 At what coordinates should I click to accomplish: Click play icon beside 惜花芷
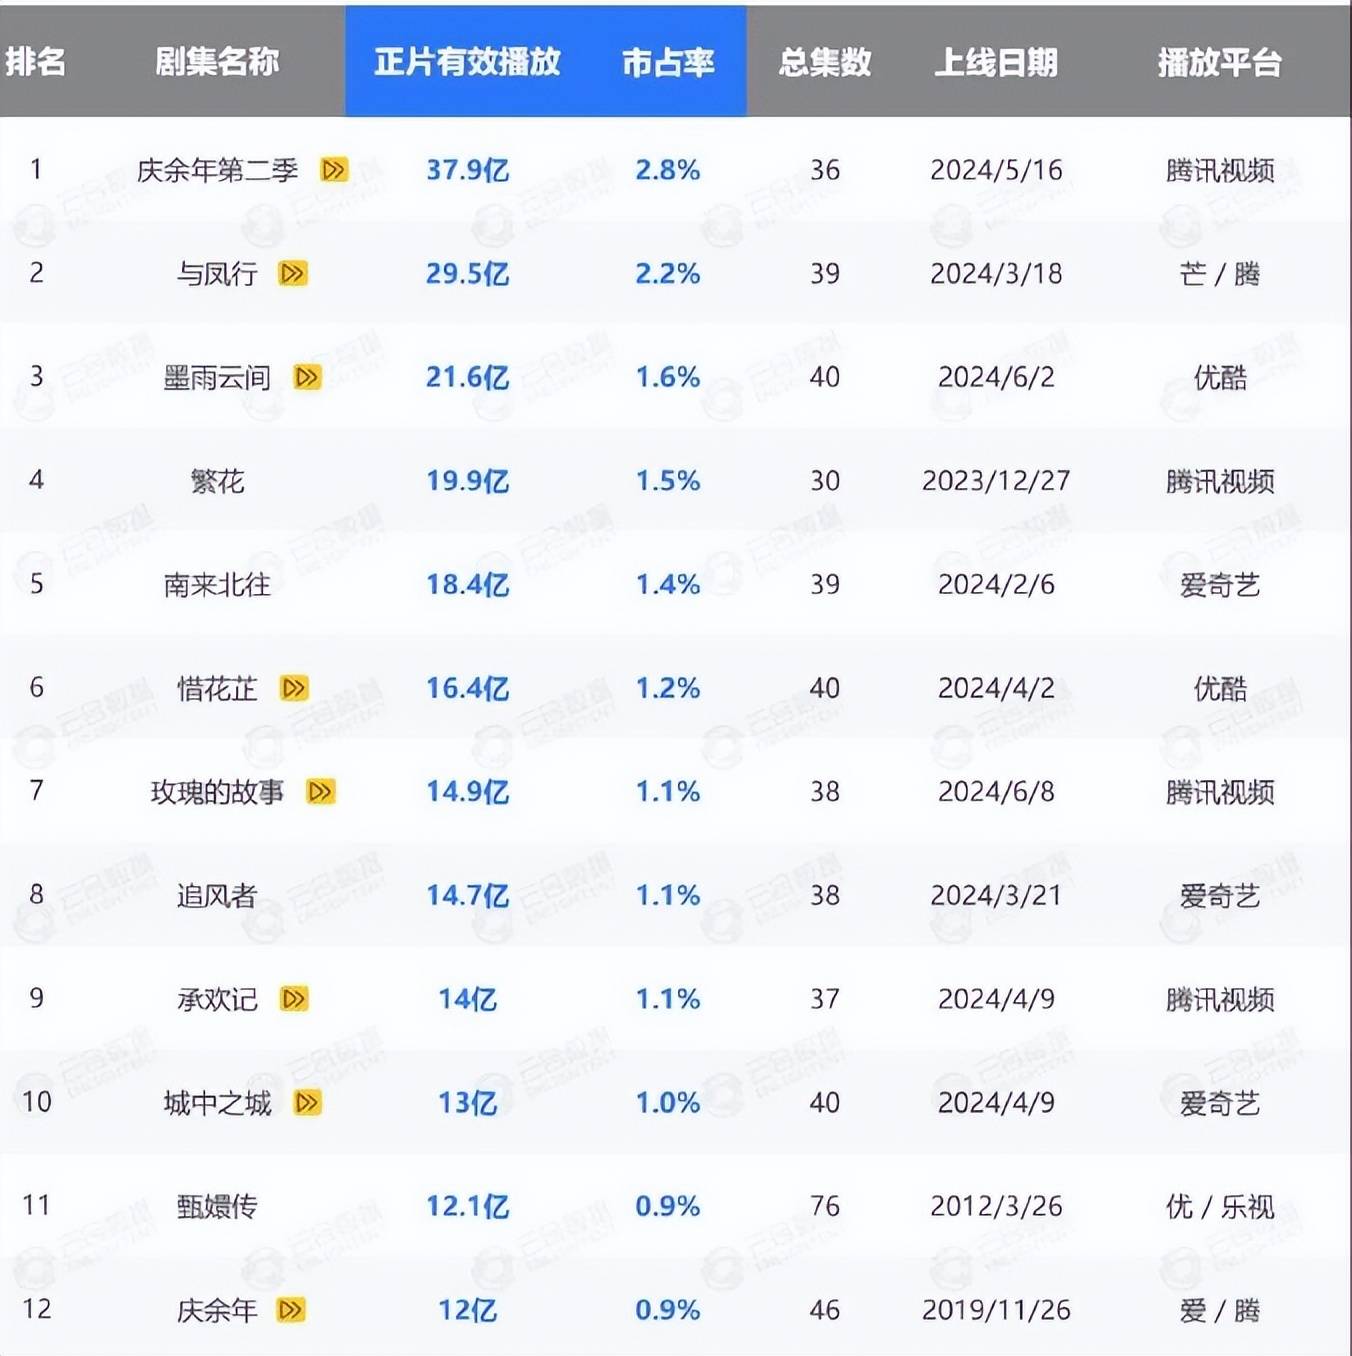click(x=294, y=688)
